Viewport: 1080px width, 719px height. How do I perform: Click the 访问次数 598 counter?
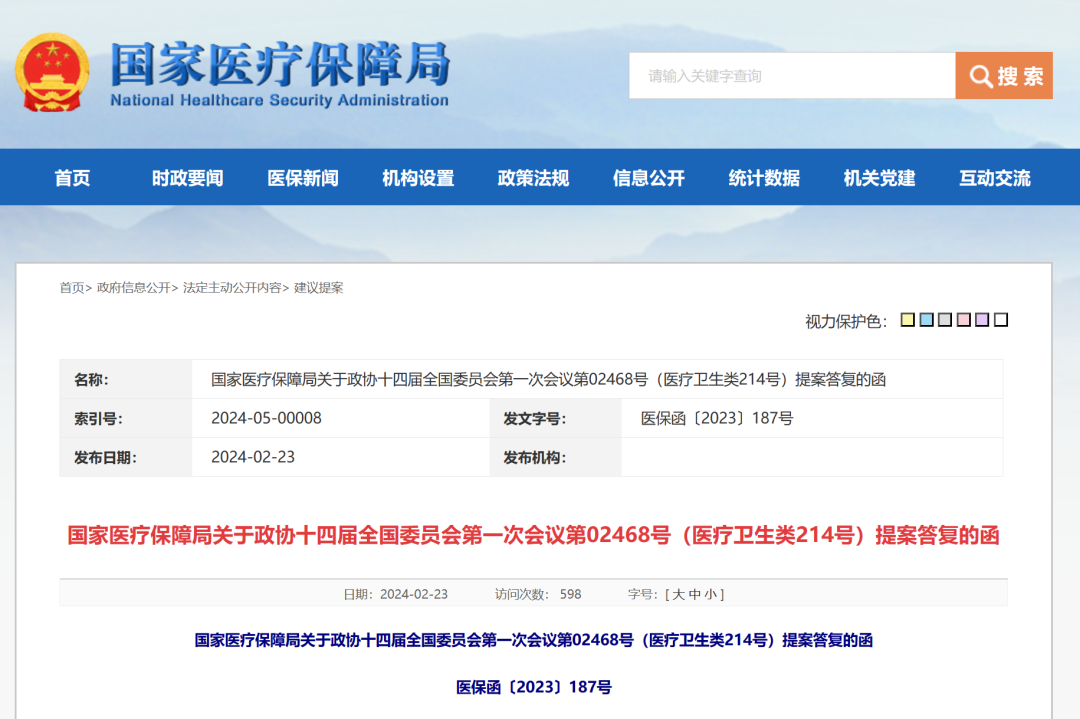coord(538,594)
